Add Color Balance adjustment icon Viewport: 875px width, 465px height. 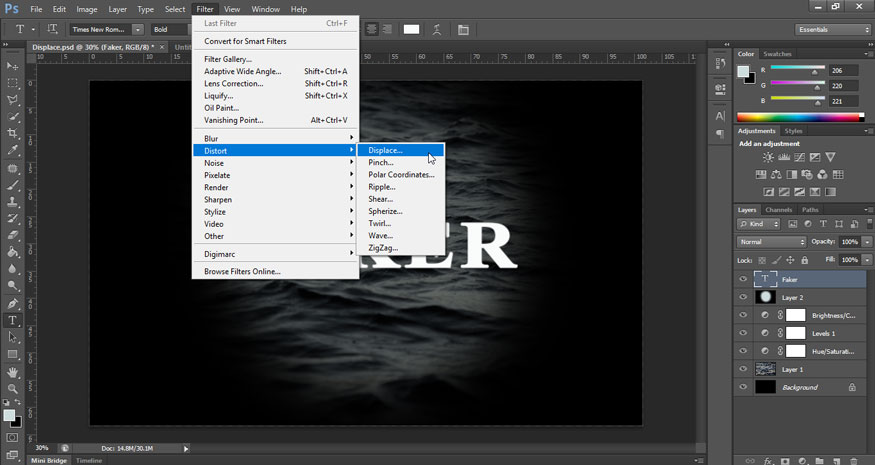776,175
